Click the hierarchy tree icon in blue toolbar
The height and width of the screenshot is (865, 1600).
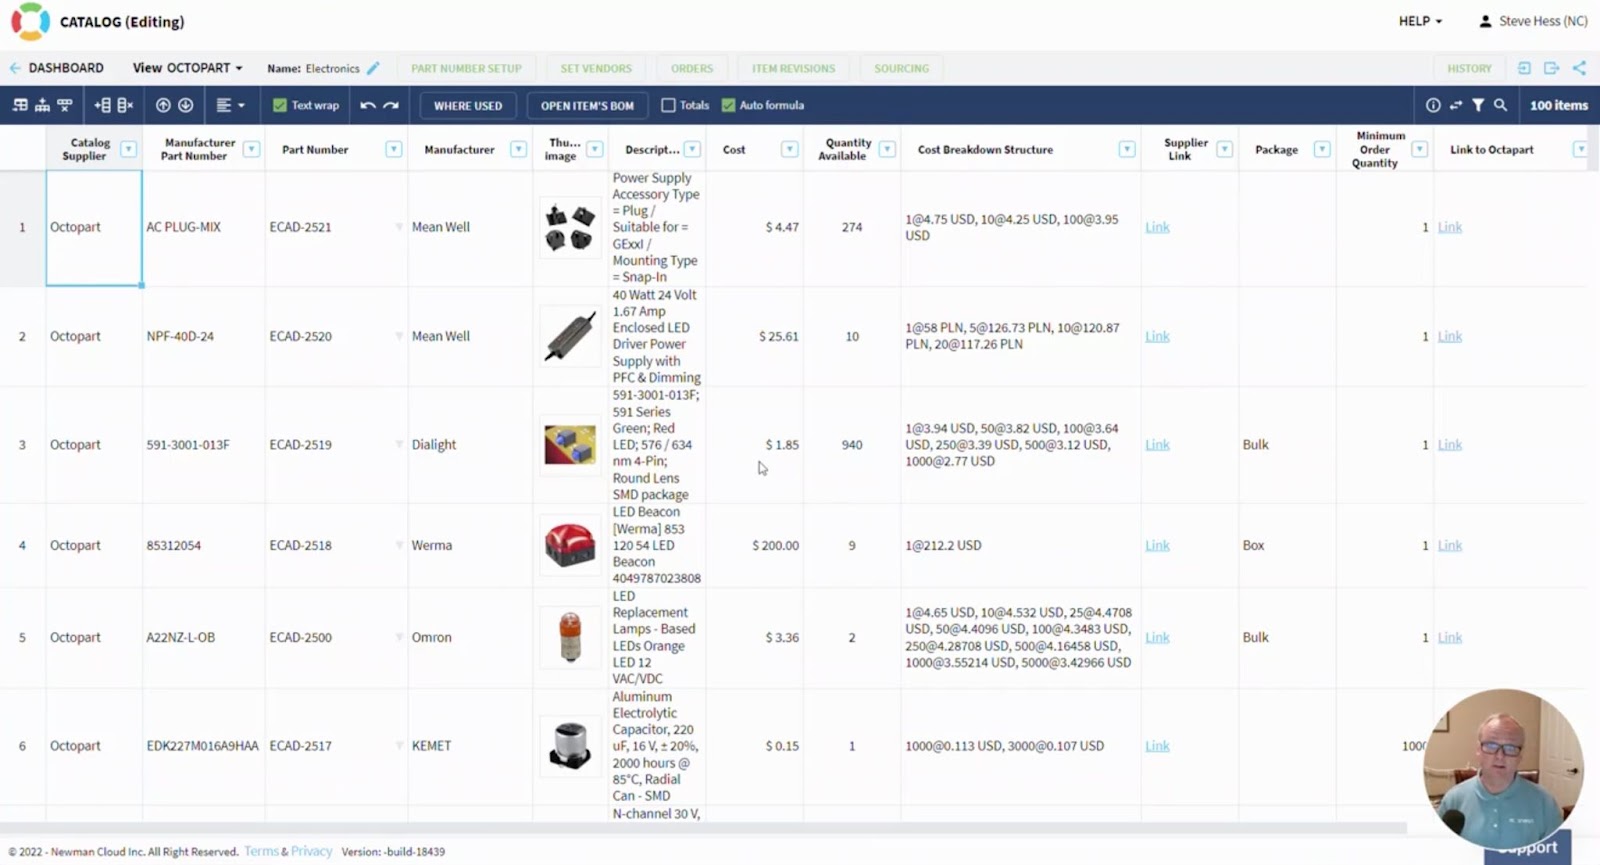tap(42, 105)
